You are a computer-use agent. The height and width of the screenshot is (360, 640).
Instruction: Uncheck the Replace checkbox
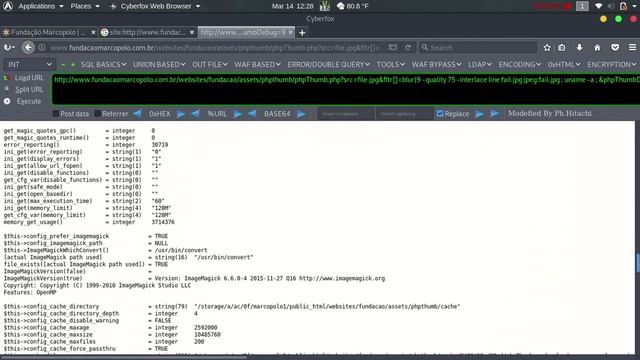click(x=440, y=114)
